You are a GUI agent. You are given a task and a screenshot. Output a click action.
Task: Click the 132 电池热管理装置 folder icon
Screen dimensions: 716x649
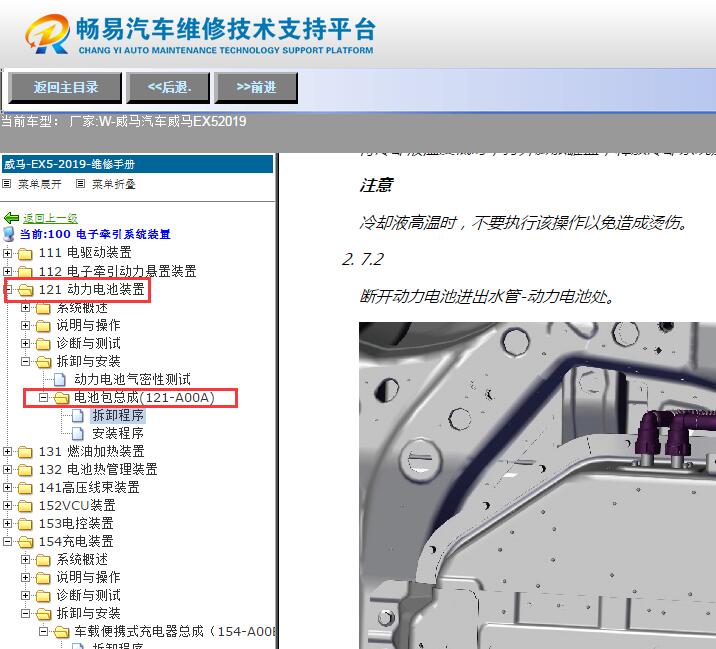point(25,470)
